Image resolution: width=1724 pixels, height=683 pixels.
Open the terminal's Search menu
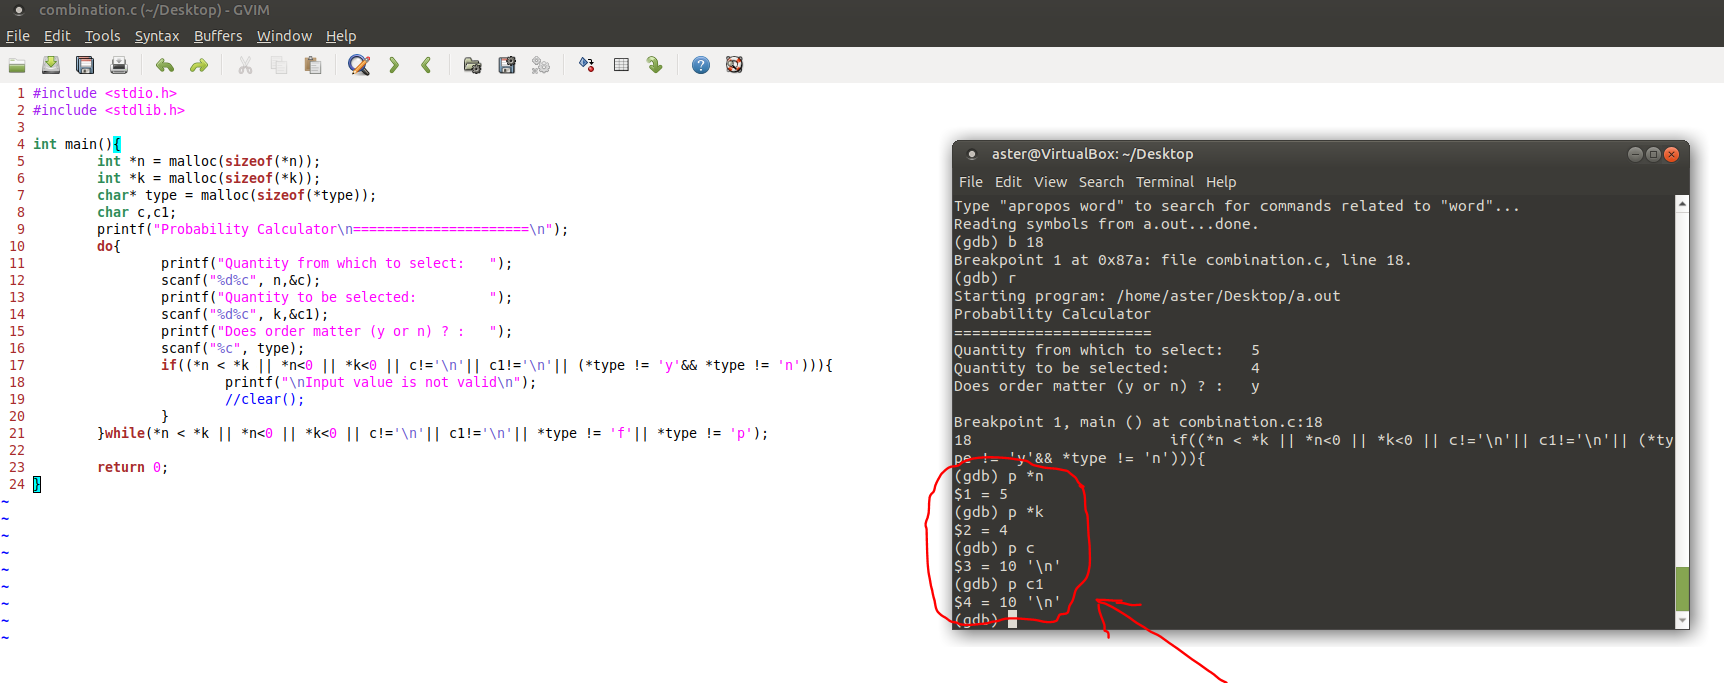[x=1101, y=182]
